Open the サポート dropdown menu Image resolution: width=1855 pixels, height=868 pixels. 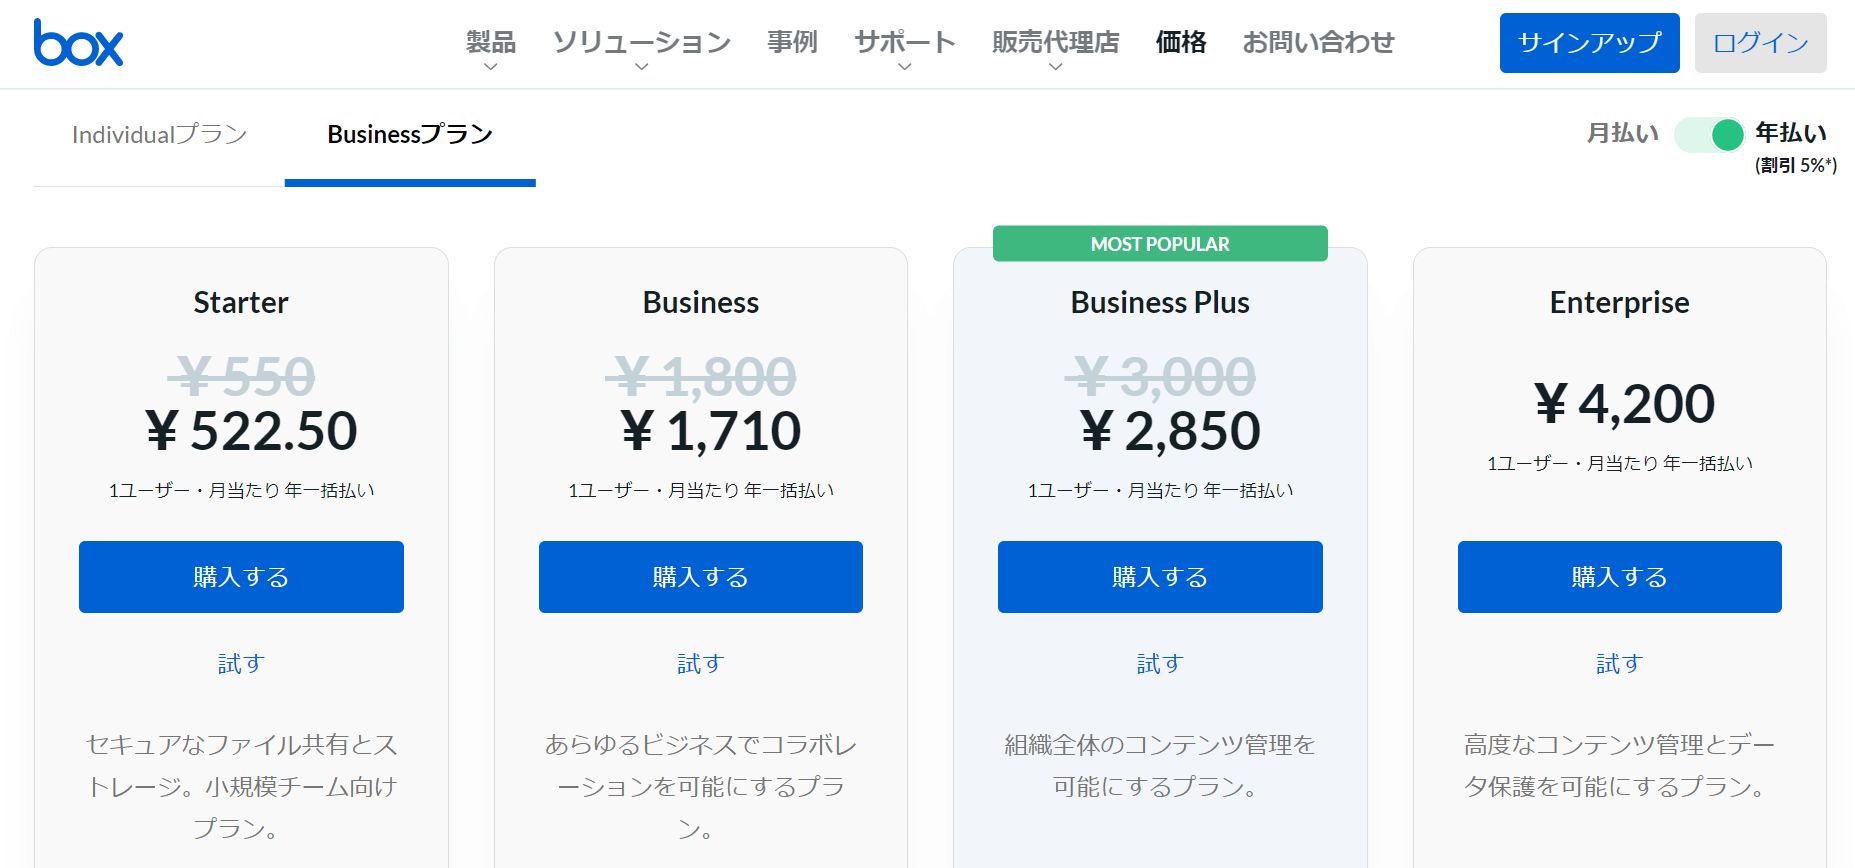(905, 48)
